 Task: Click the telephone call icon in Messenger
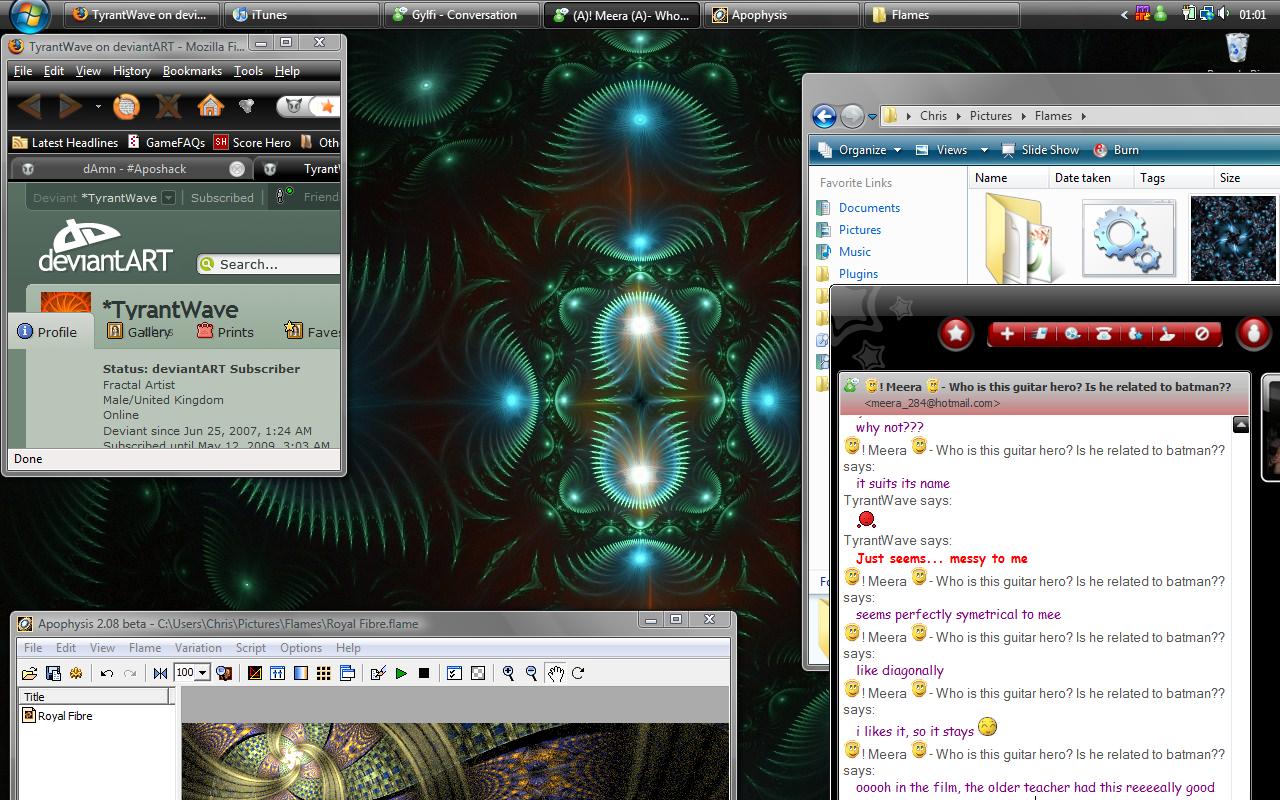click(1104, 334)
